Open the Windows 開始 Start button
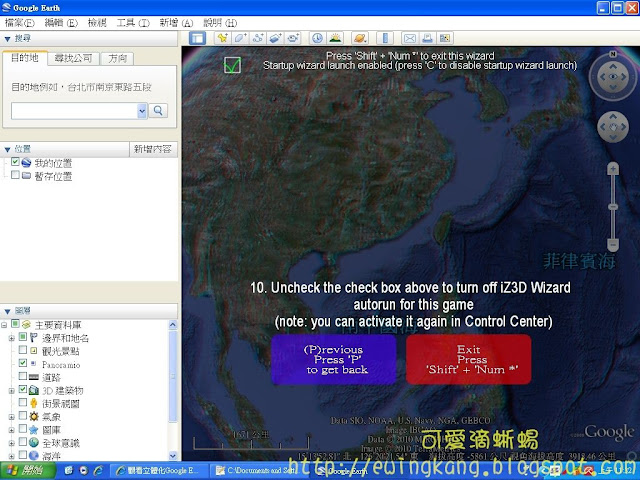 [x=28, y=471]
